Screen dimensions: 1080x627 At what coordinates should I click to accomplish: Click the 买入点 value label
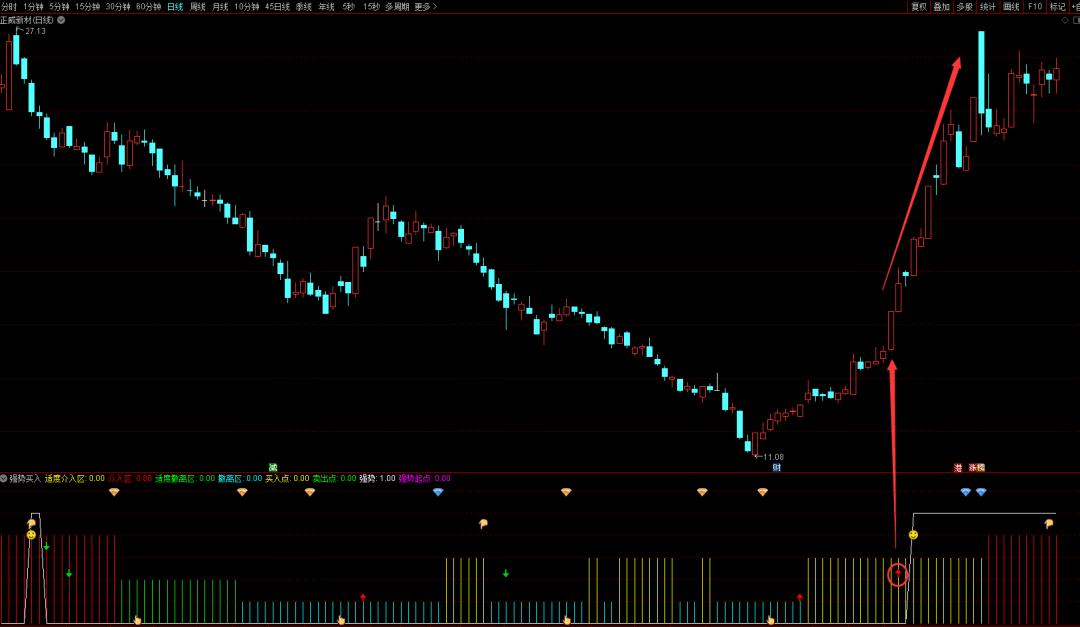click(x=287, y=478)
